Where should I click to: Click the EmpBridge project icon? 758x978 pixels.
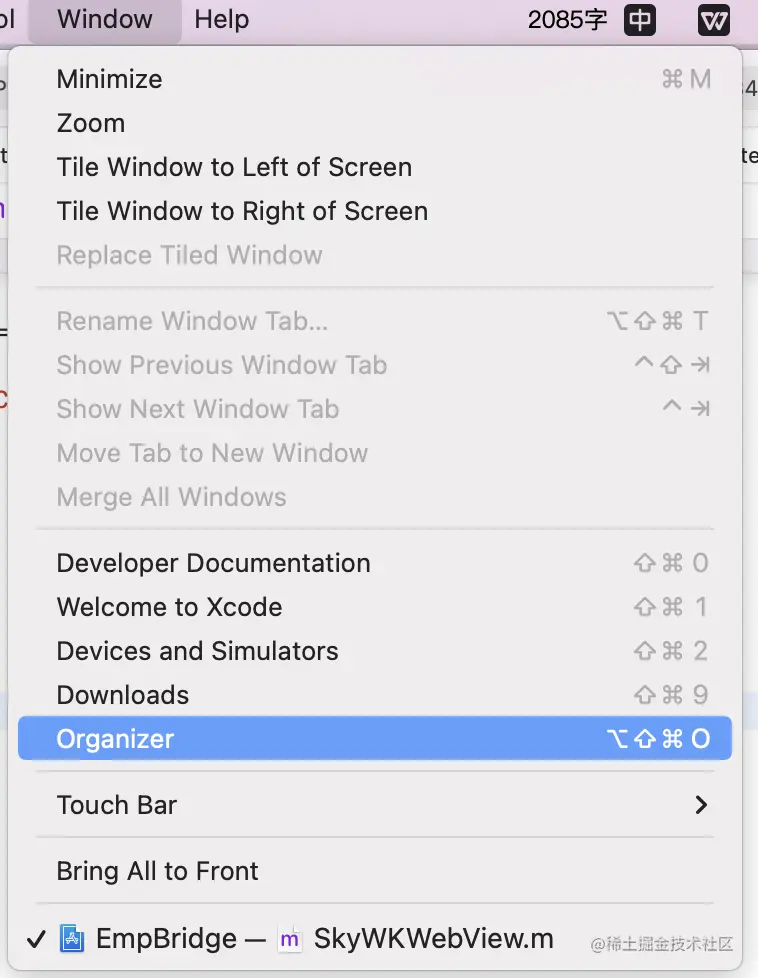(73, 939)
